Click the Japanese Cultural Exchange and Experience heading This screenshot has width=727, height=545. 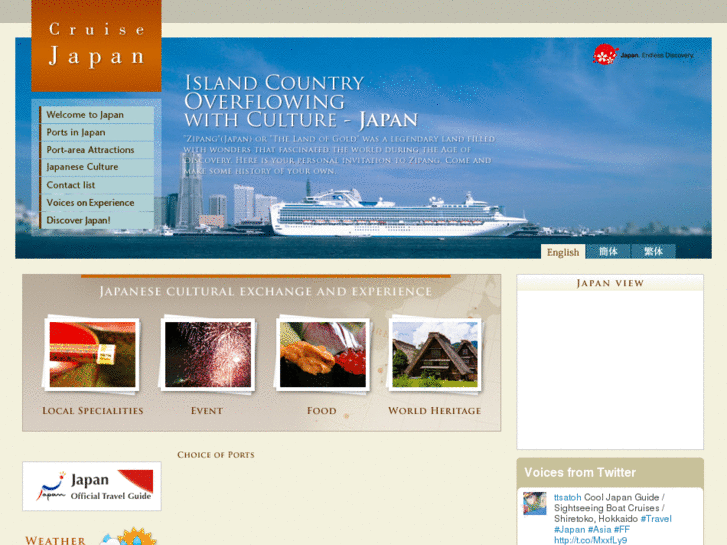click(266, 292)
